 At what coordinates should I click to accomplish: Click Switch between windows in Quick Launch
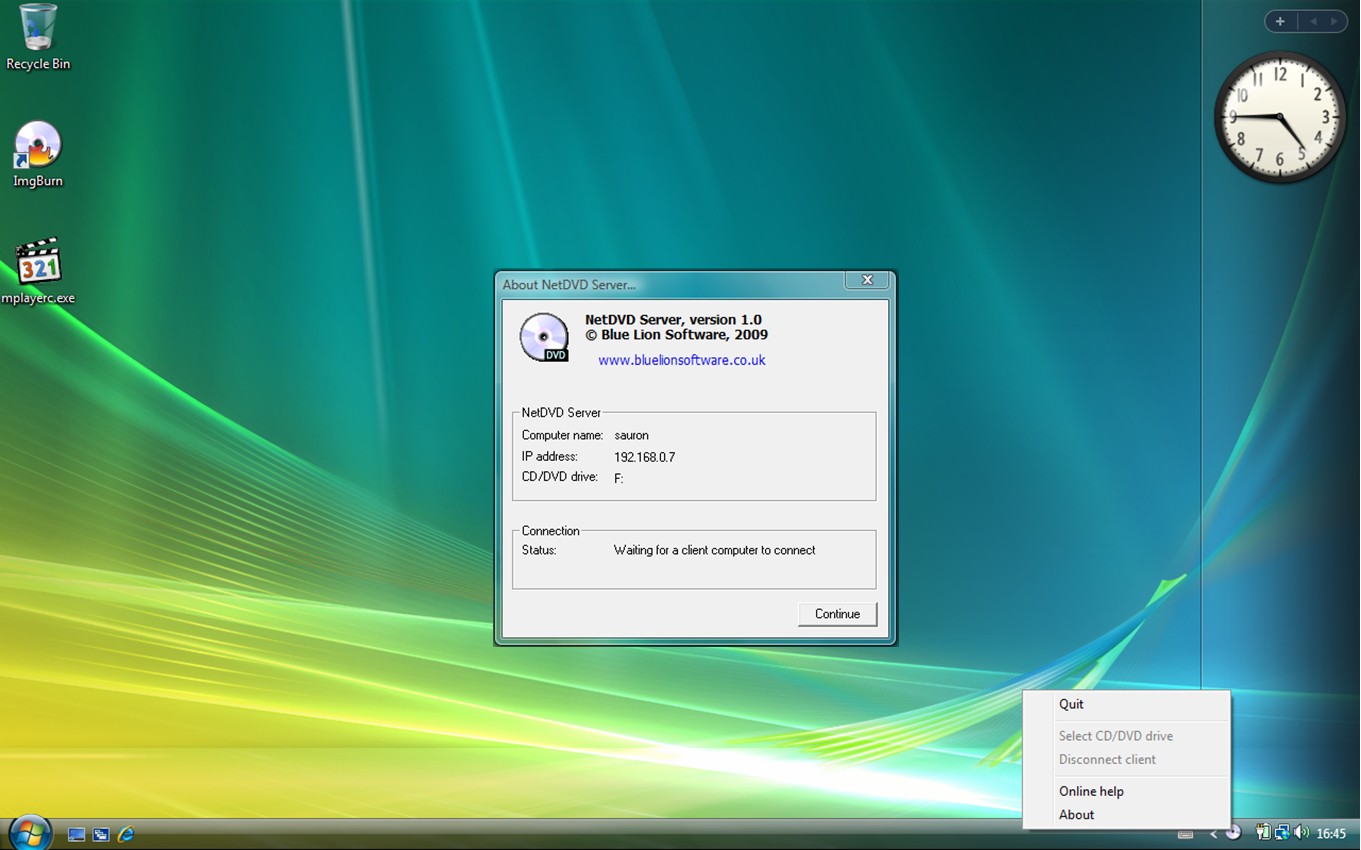tap(101, 834)
